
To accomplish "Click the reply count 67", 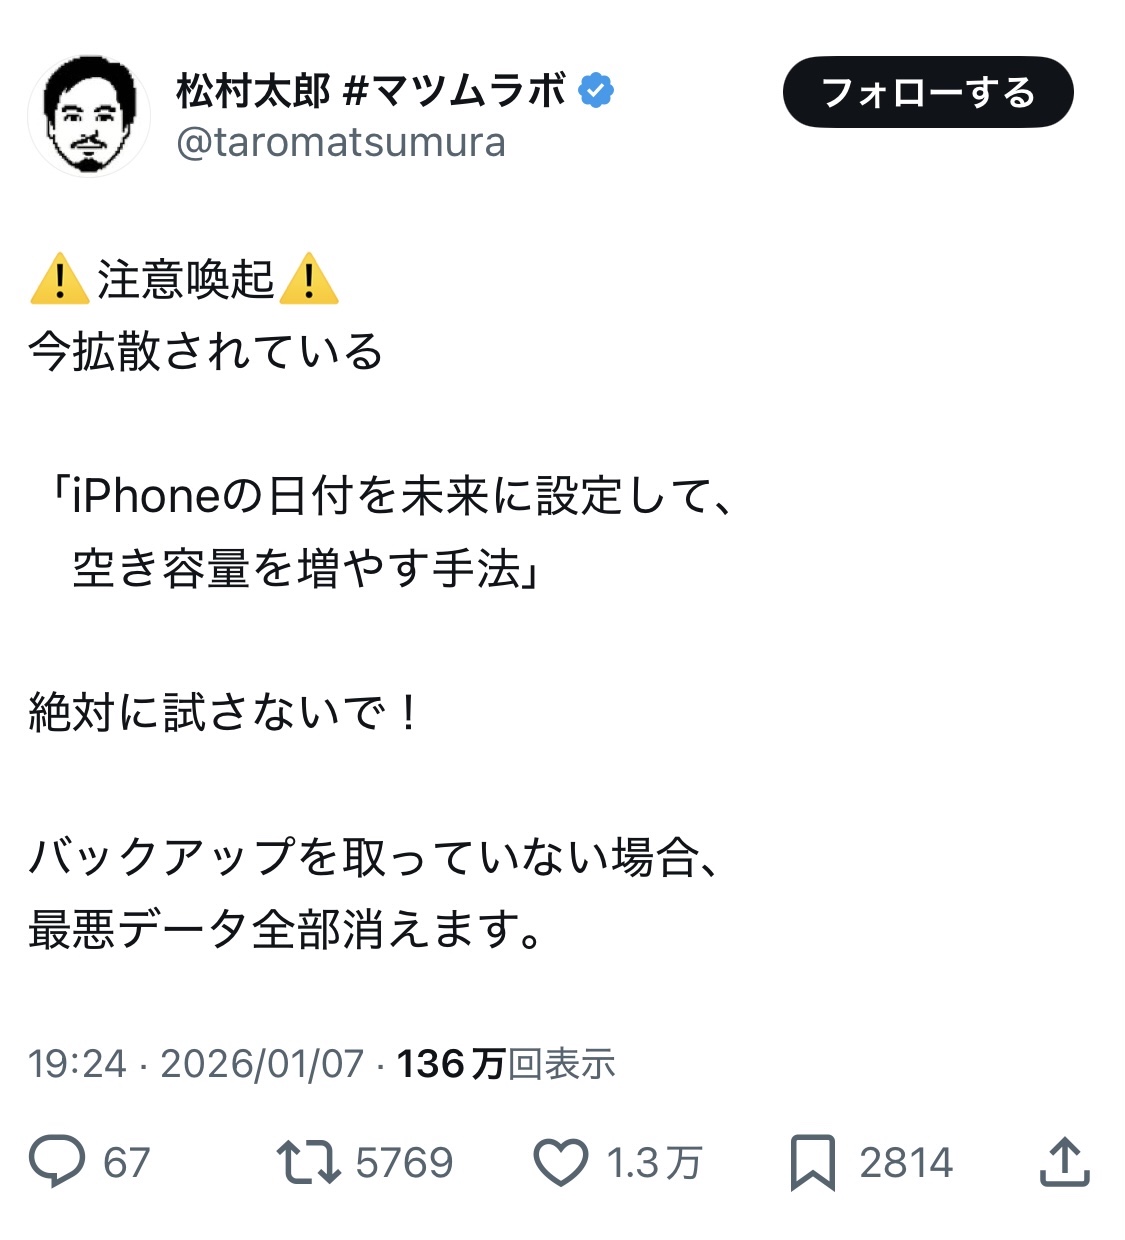I will pos(127,1163).
